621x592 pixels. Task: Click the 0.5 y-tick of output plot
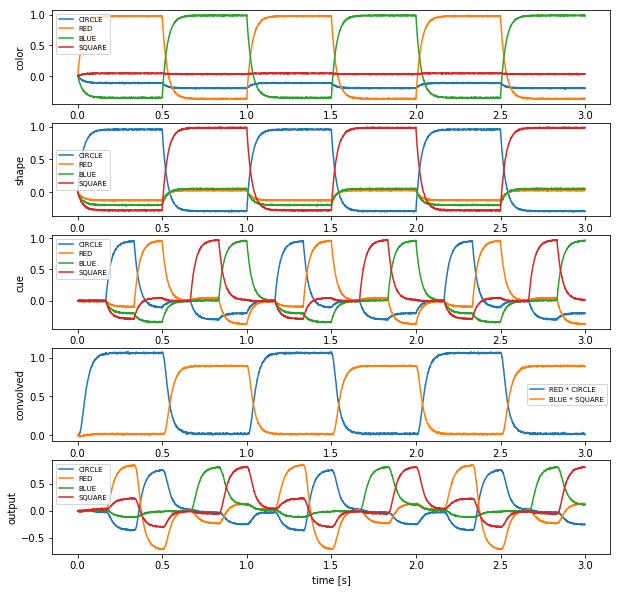point(38,485)
